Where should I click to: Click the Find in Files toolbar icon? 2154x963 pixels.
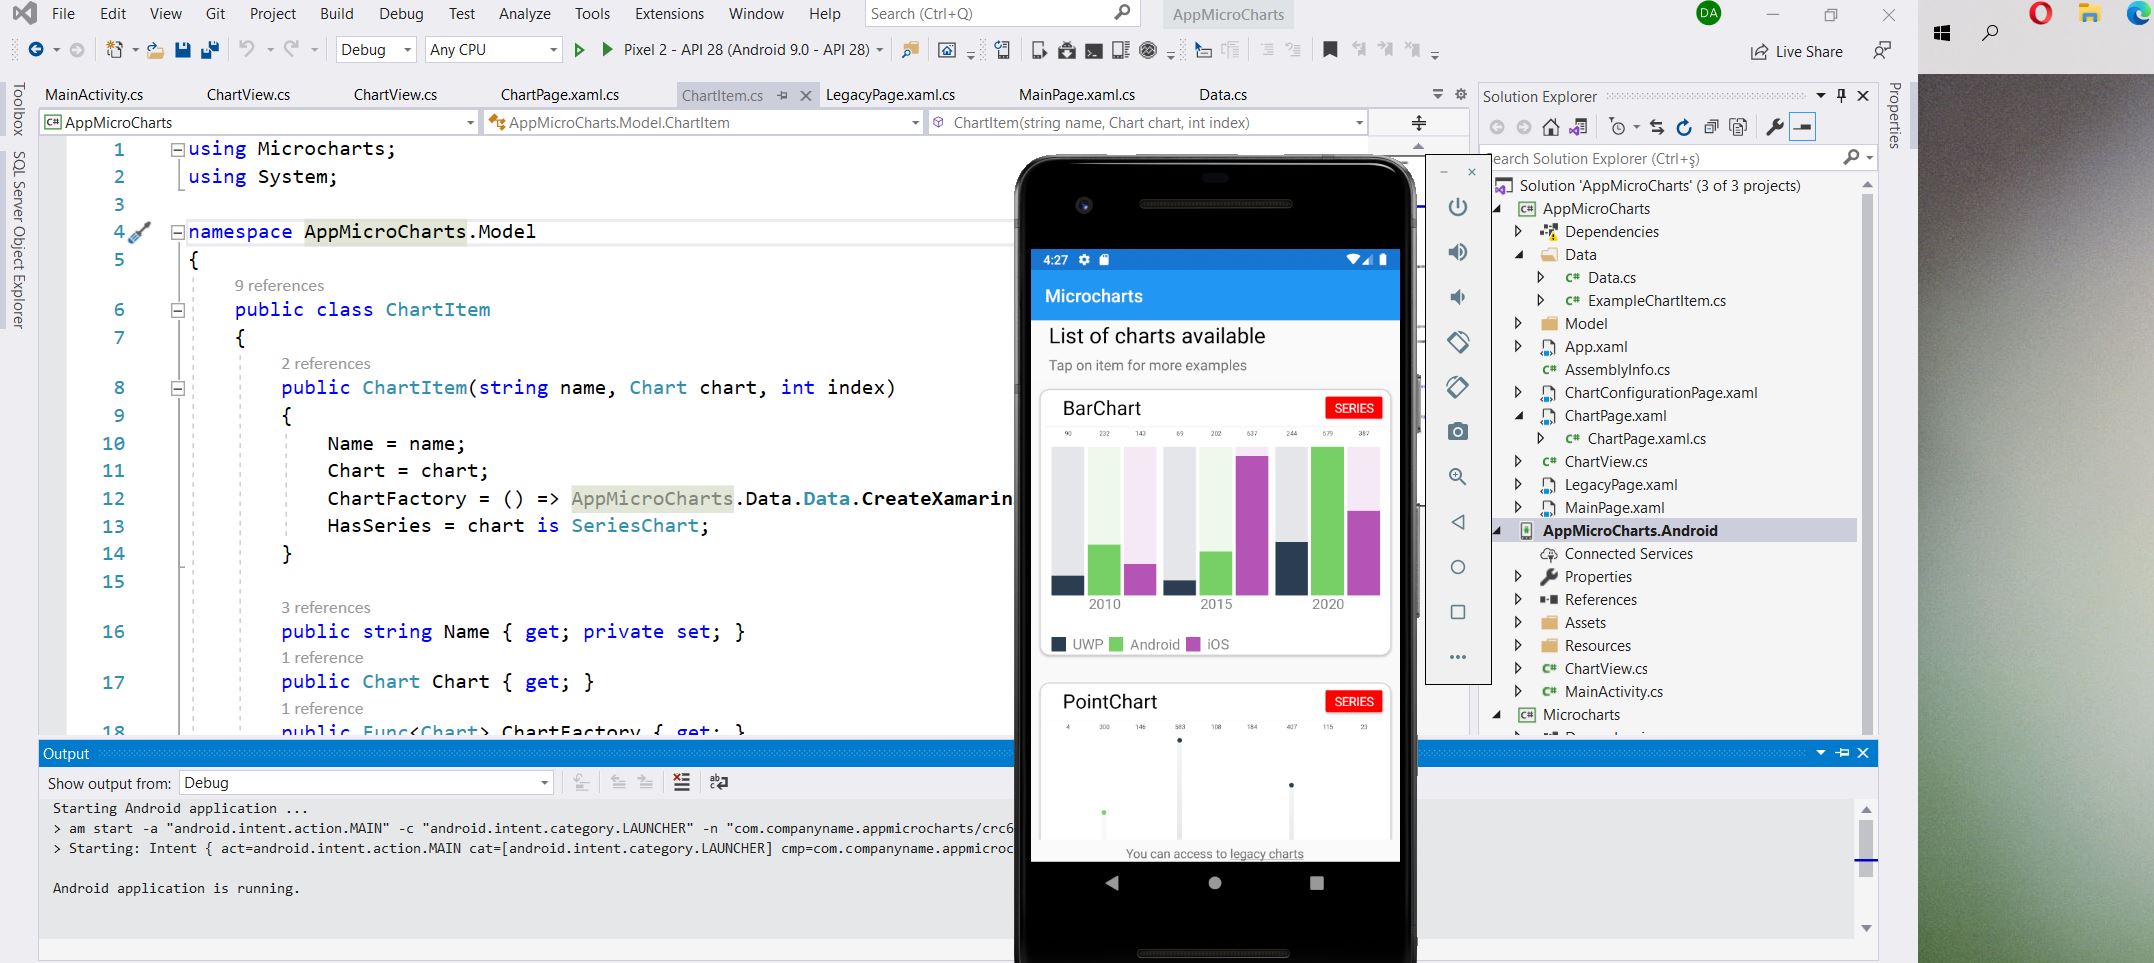click(x=910, y=50)
